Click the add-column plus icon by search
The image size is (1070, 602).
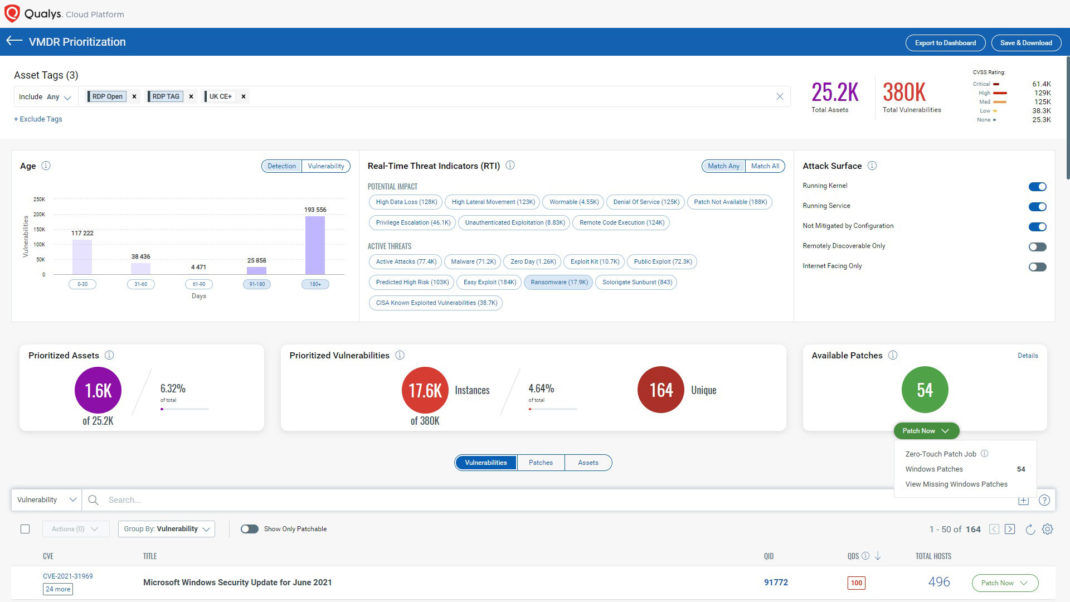pos(1023,500)
